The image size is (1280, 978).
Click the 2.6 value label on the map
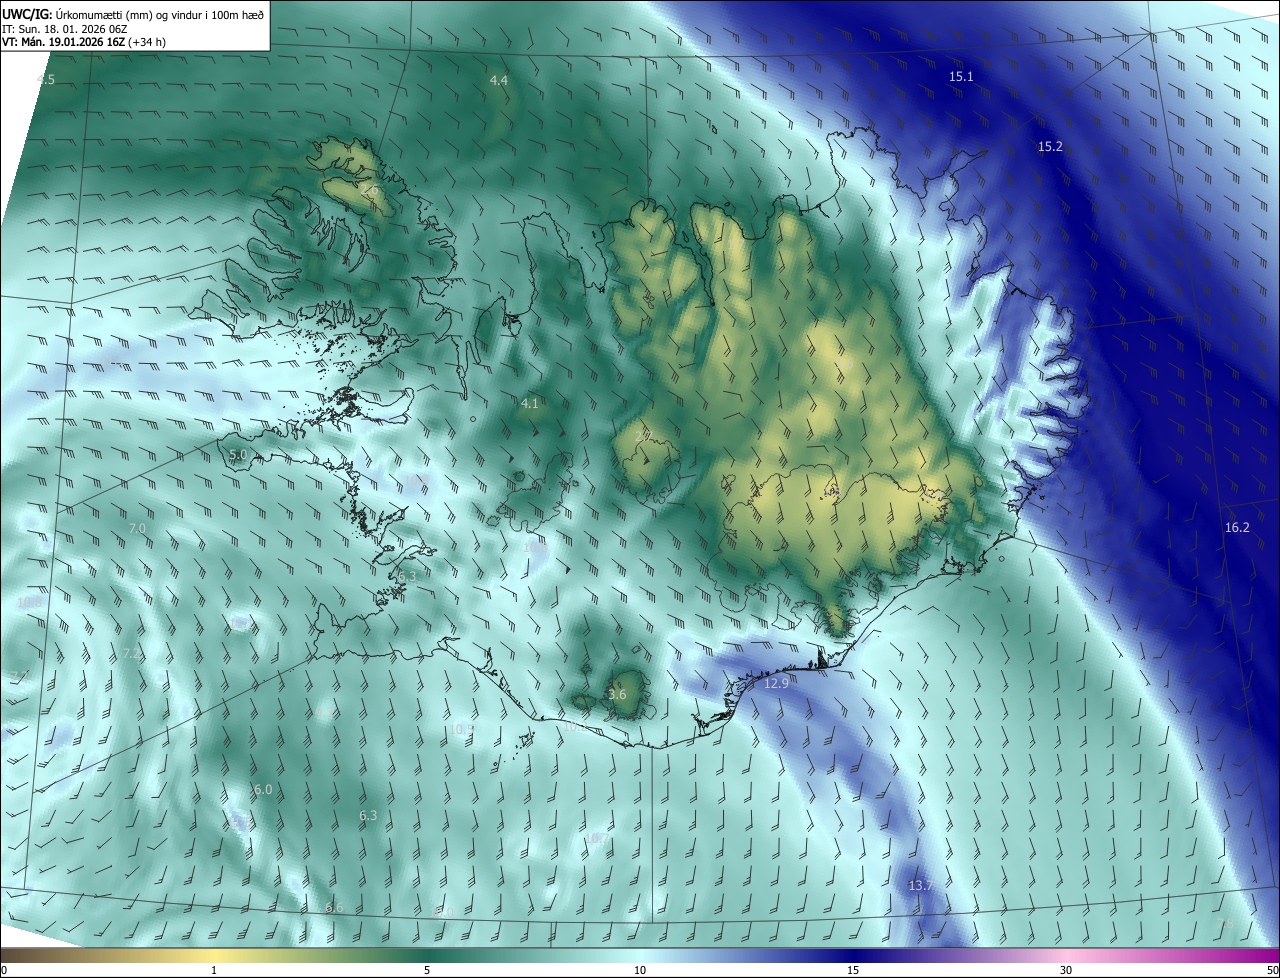[370, 190]
